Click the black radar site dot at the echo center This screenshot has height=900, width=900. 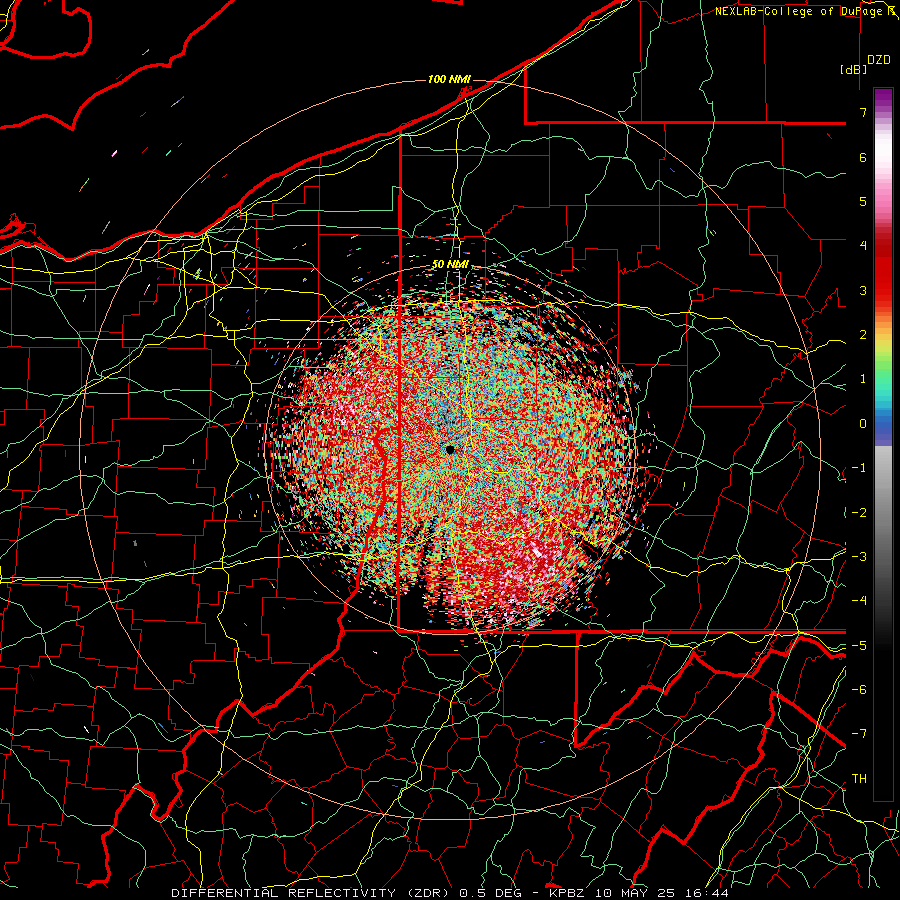coord(450,449)
